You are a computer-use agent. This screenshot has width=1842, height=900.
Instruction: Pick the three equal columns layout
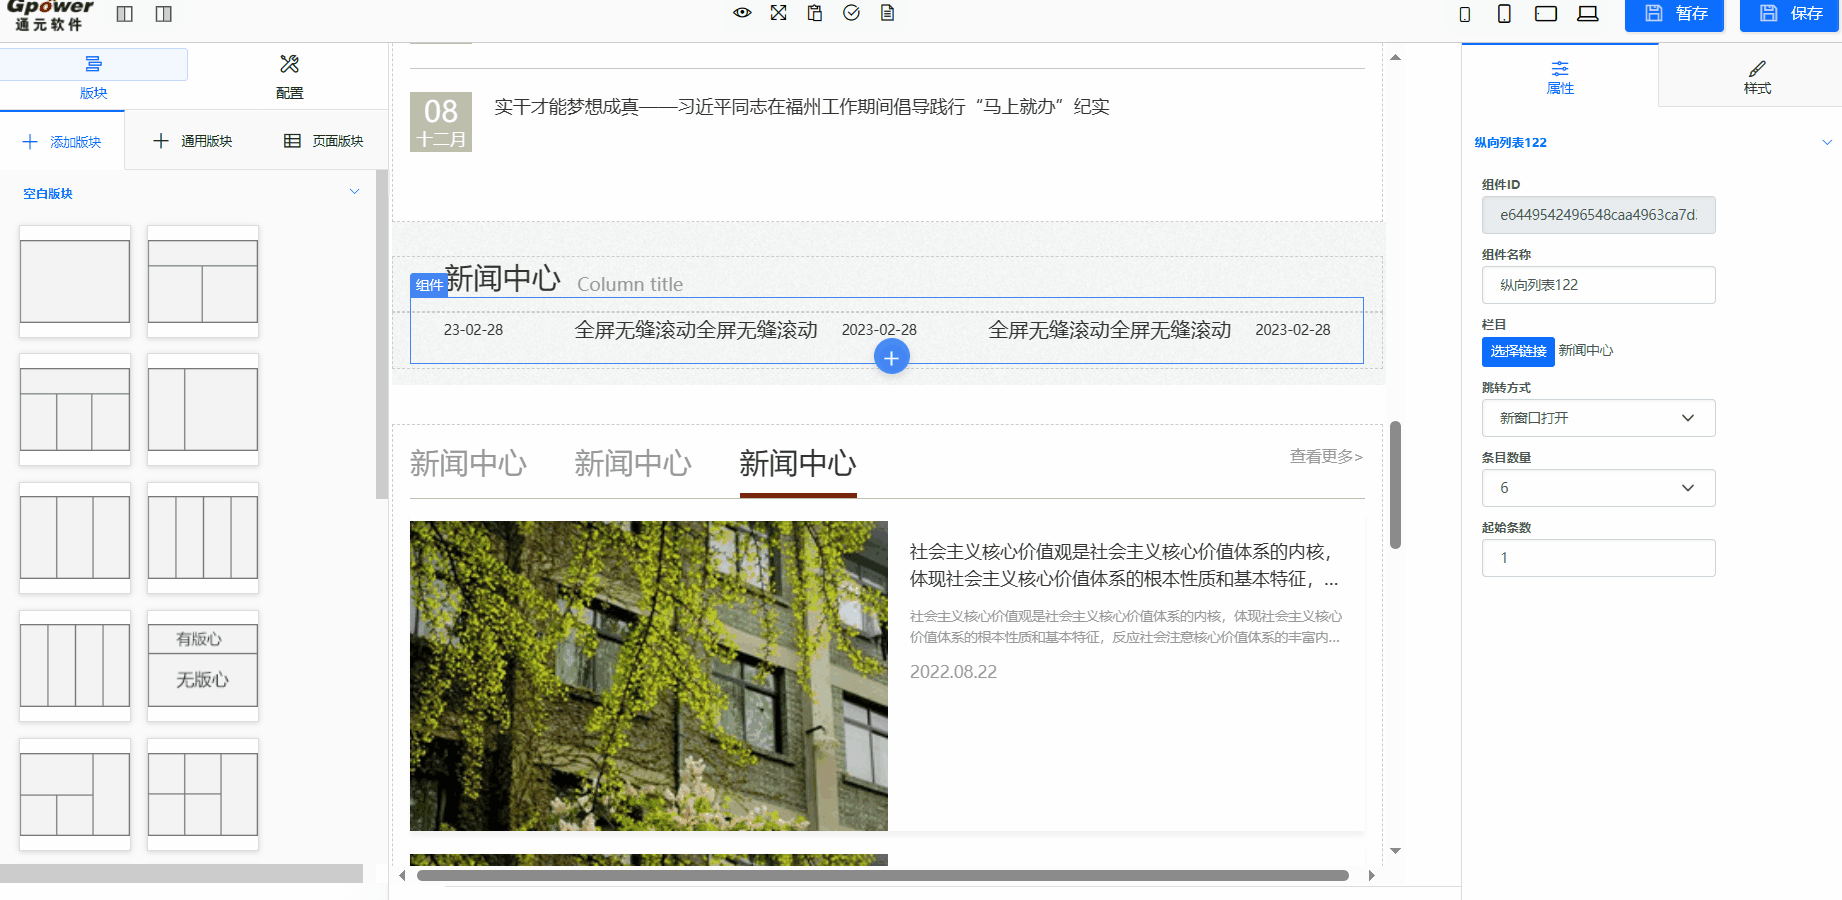pos(75,538)
